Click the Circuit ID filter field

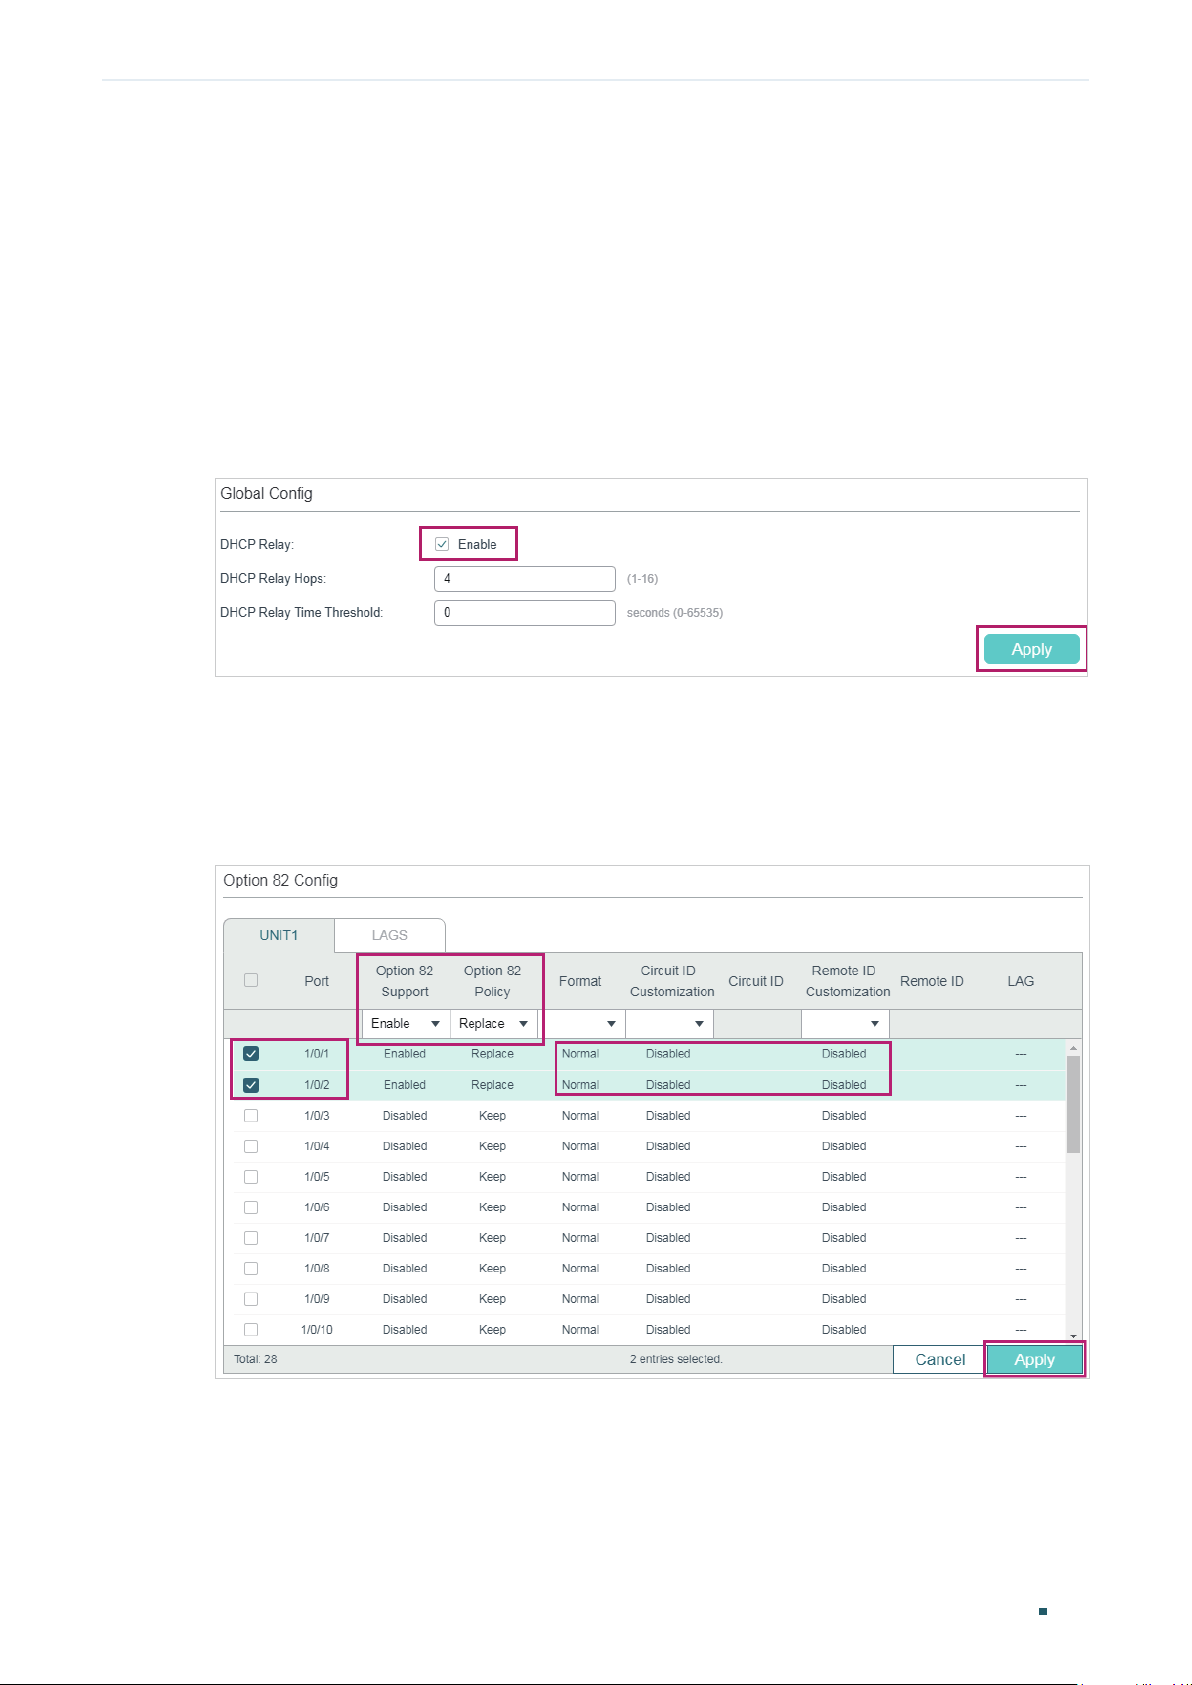(x=757, y=1024)
